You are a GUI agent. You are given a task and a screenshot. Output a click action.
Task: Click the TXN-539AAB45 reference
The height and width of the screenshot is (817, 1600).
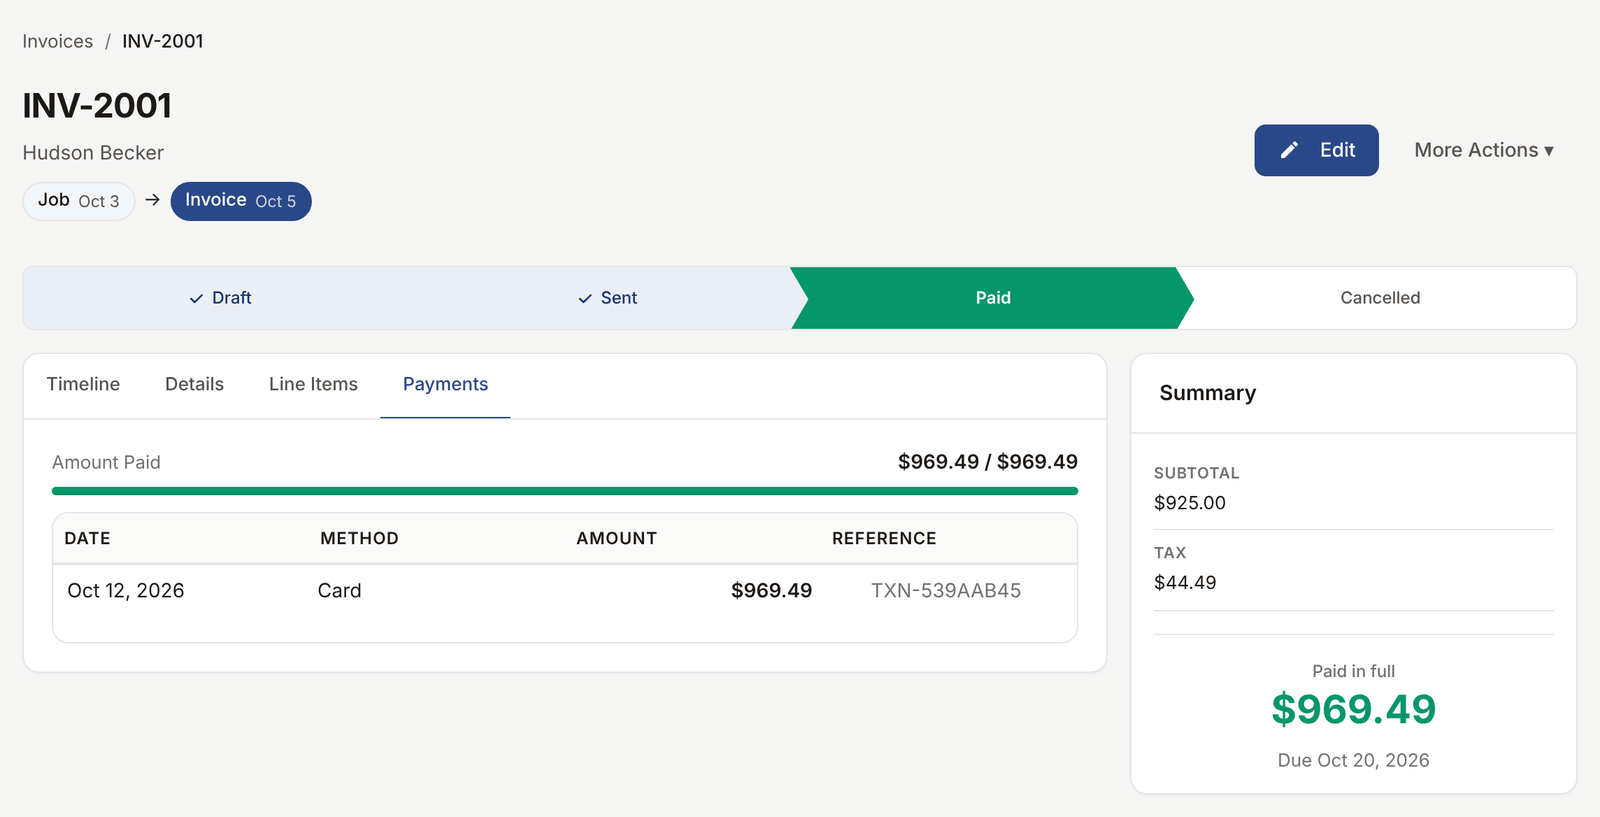(946, 591)
